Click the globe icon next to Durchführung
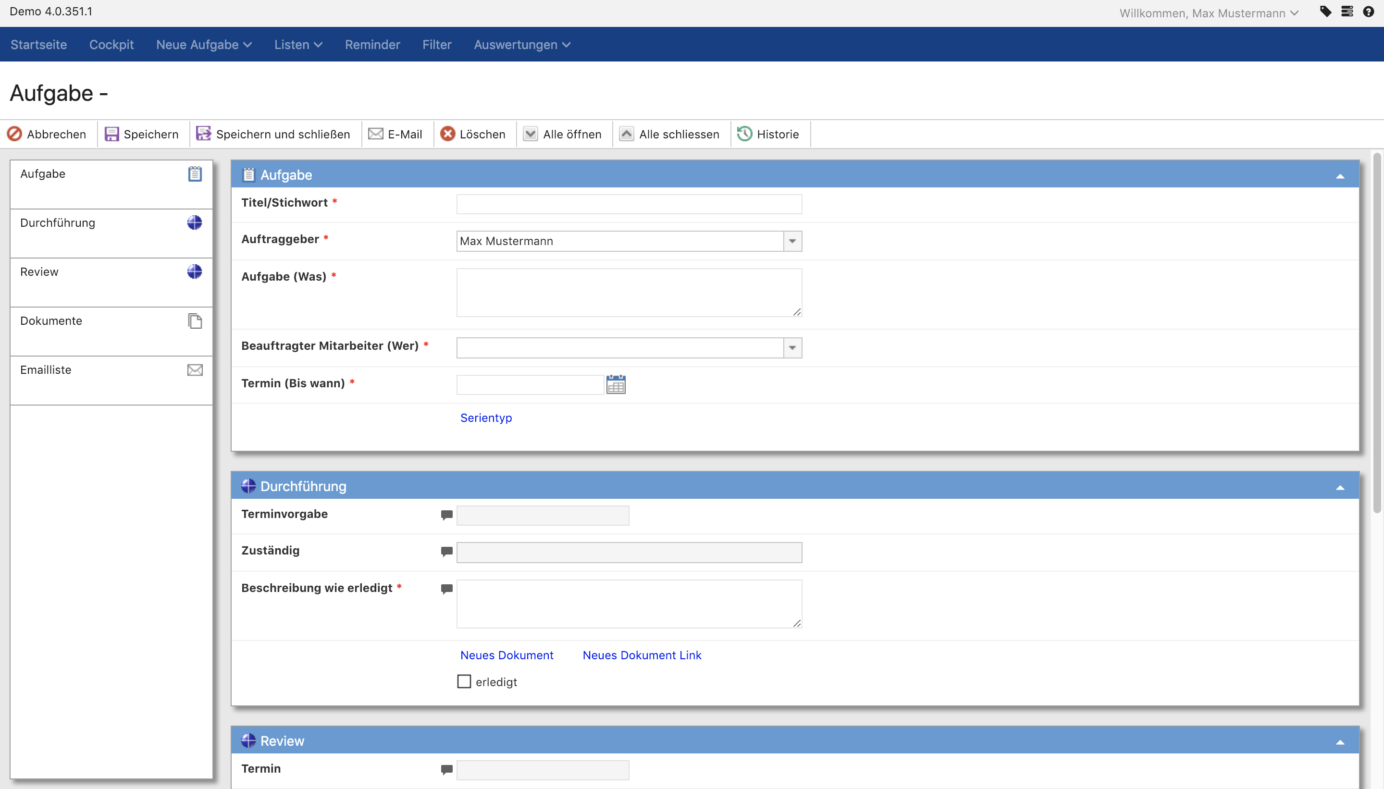 (x=194, y=222)
